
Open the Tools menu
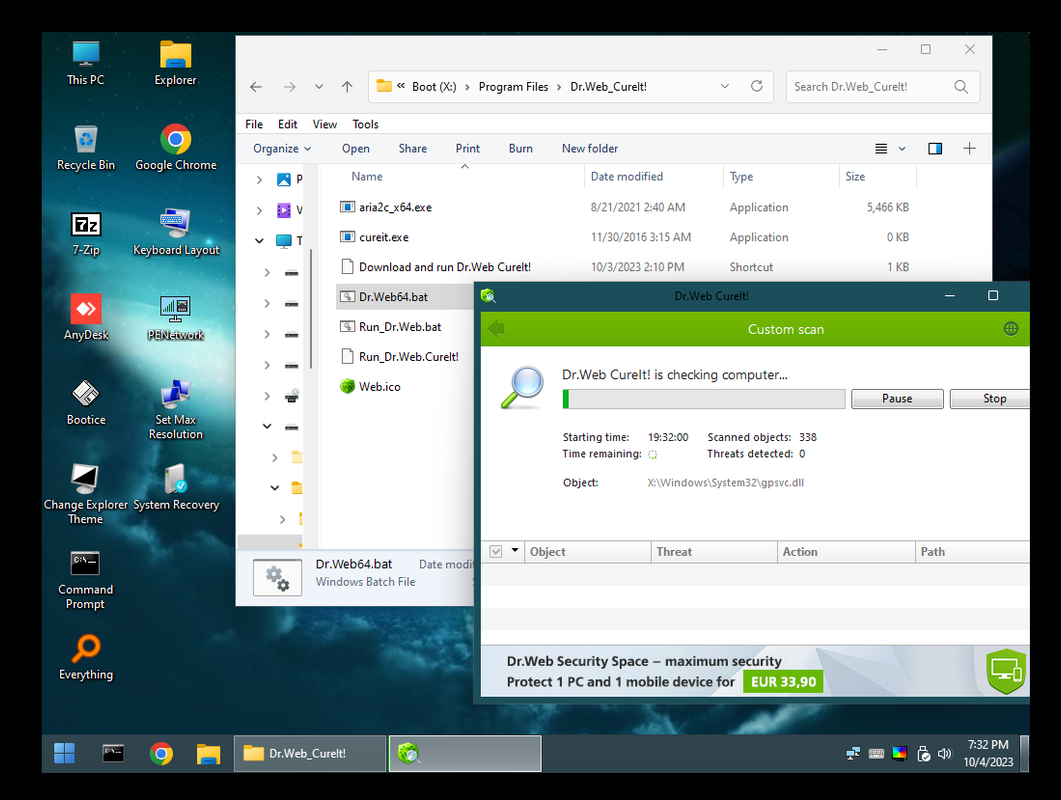pos(365,124)
